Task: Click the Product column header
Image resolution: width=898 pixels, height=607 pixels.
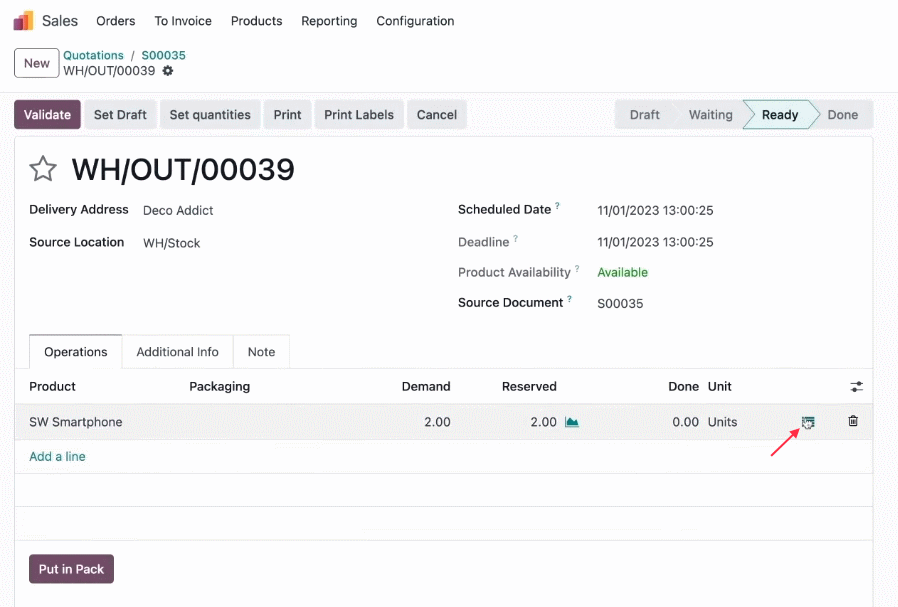Action: coord(52,387)
